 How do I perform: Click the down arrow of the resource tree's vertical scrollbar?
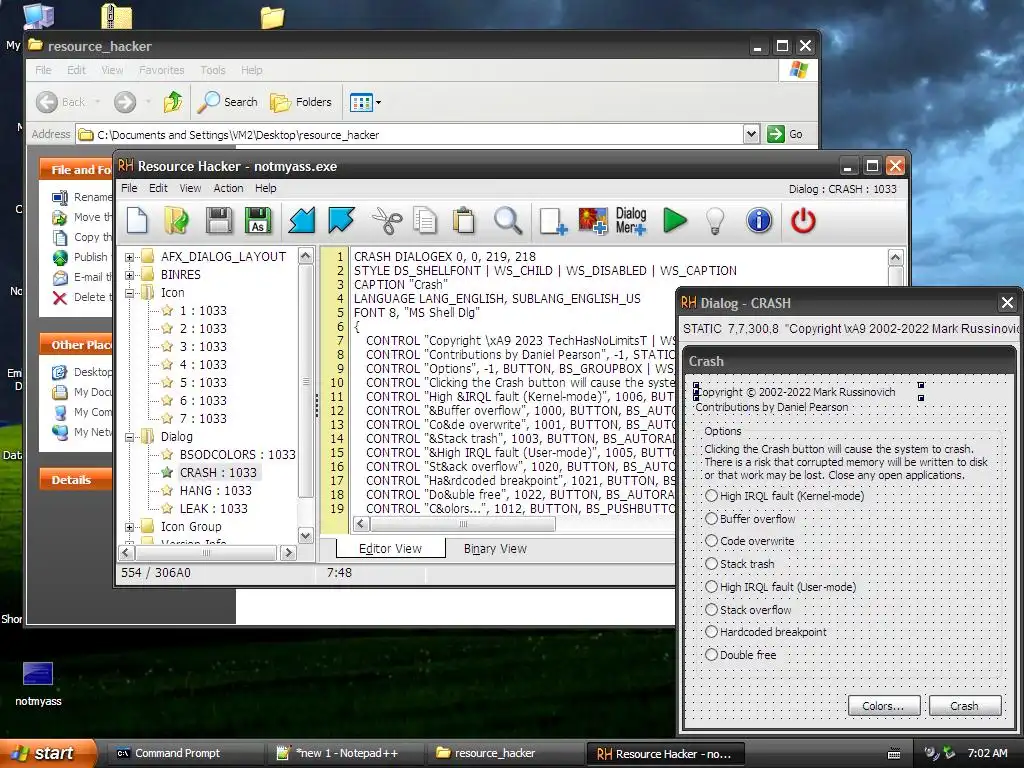coord(306,536)
